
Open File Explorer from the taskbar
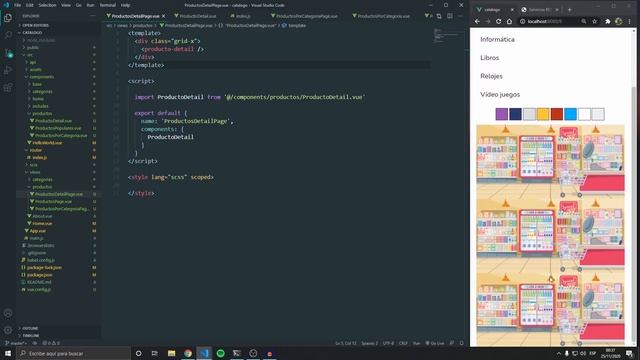pyautogui.click(x=171, y=353)
